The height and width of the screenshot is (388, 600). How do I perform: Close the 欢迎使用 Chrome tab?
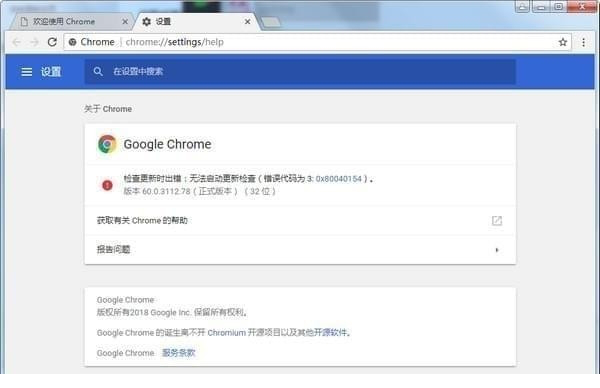pyautogui.click(x=125, y=22)
